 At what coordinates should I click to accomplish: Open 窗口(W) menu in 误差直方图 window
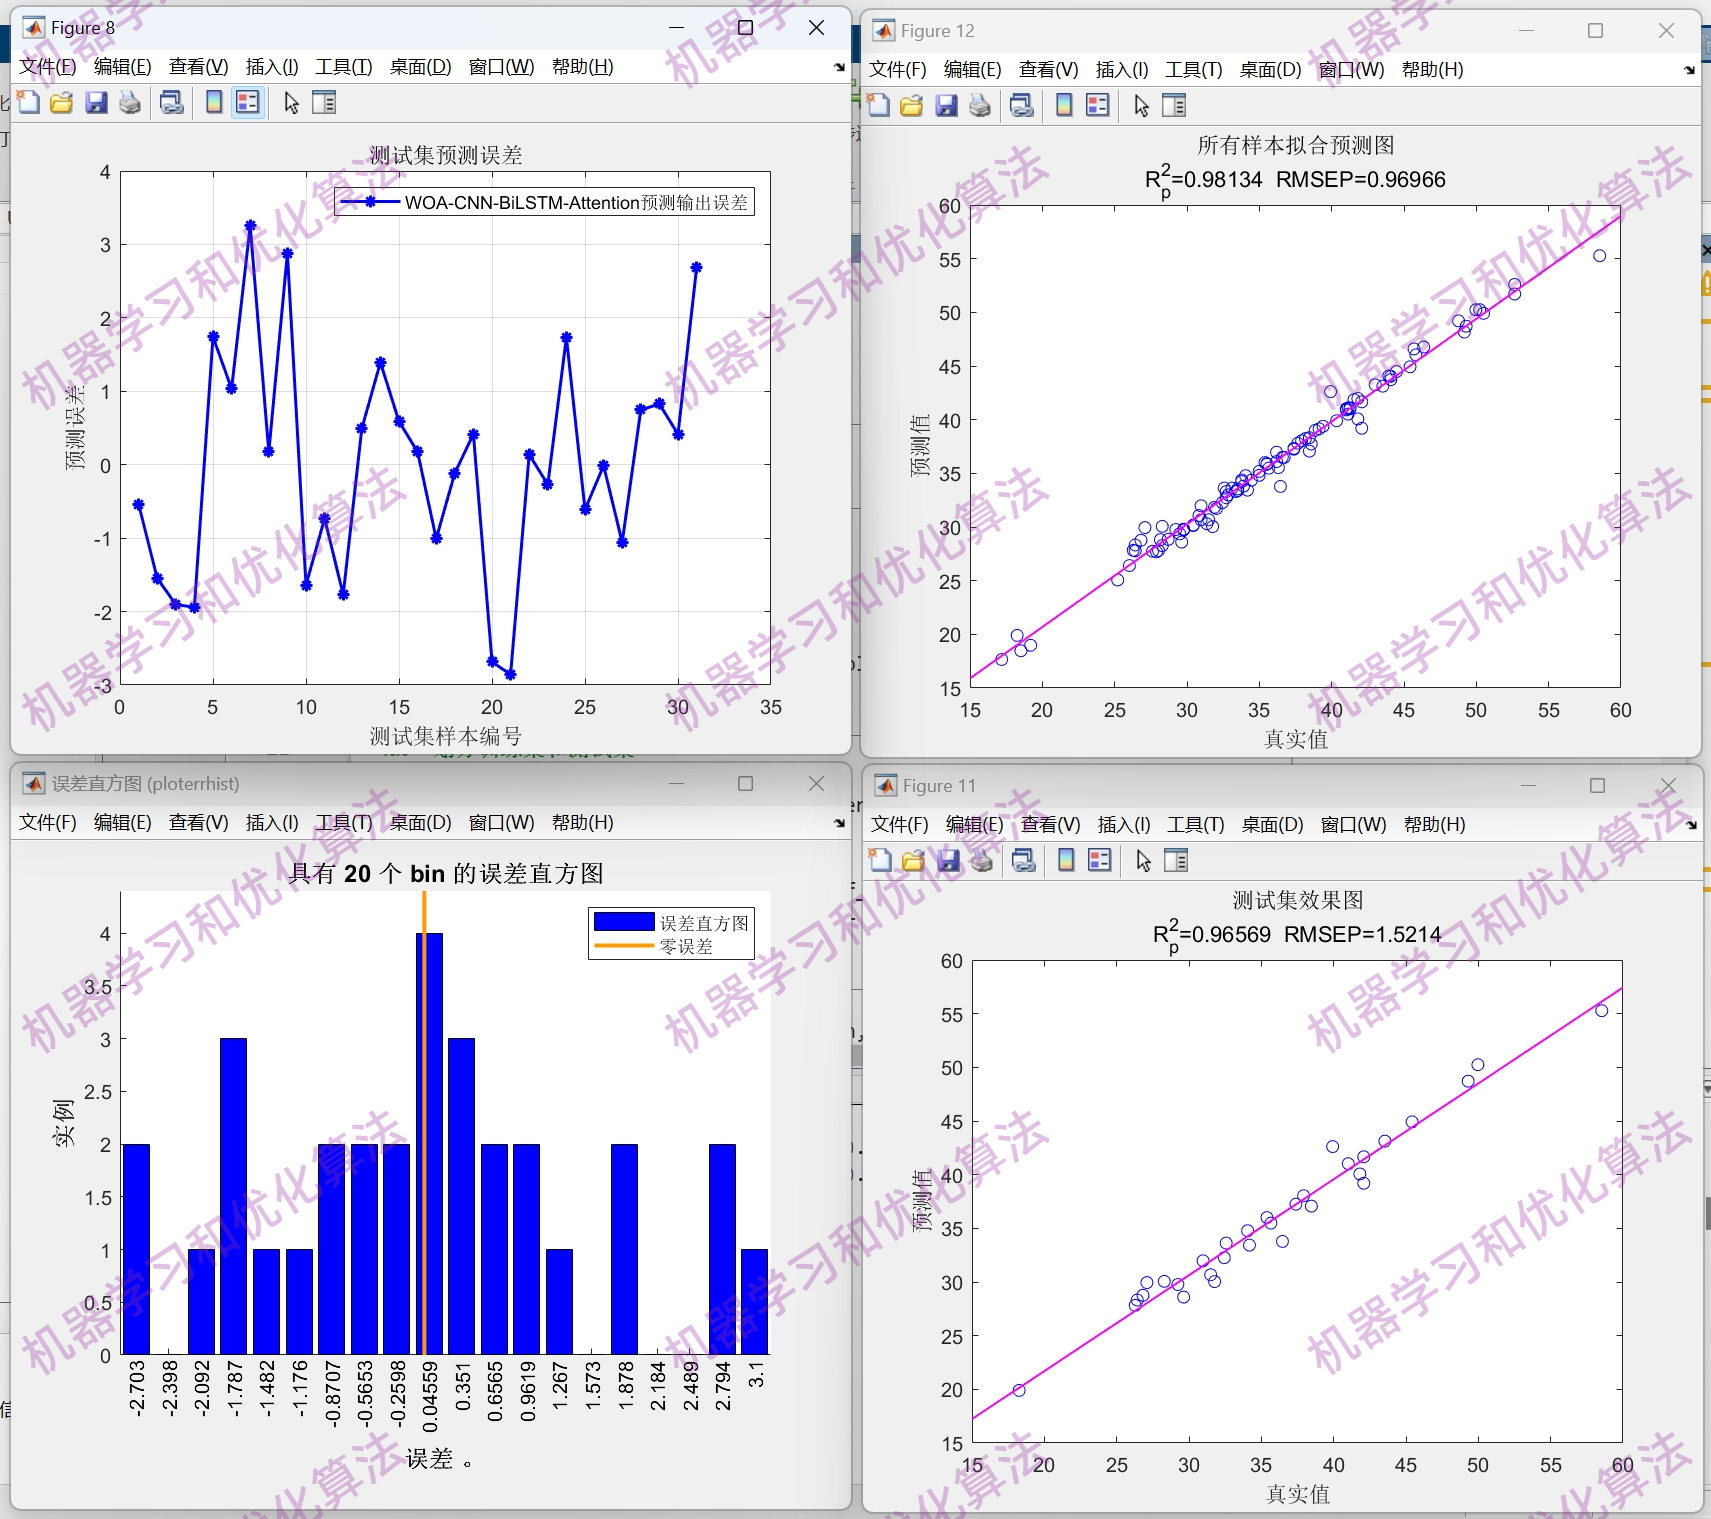click(x=501, y=823)
